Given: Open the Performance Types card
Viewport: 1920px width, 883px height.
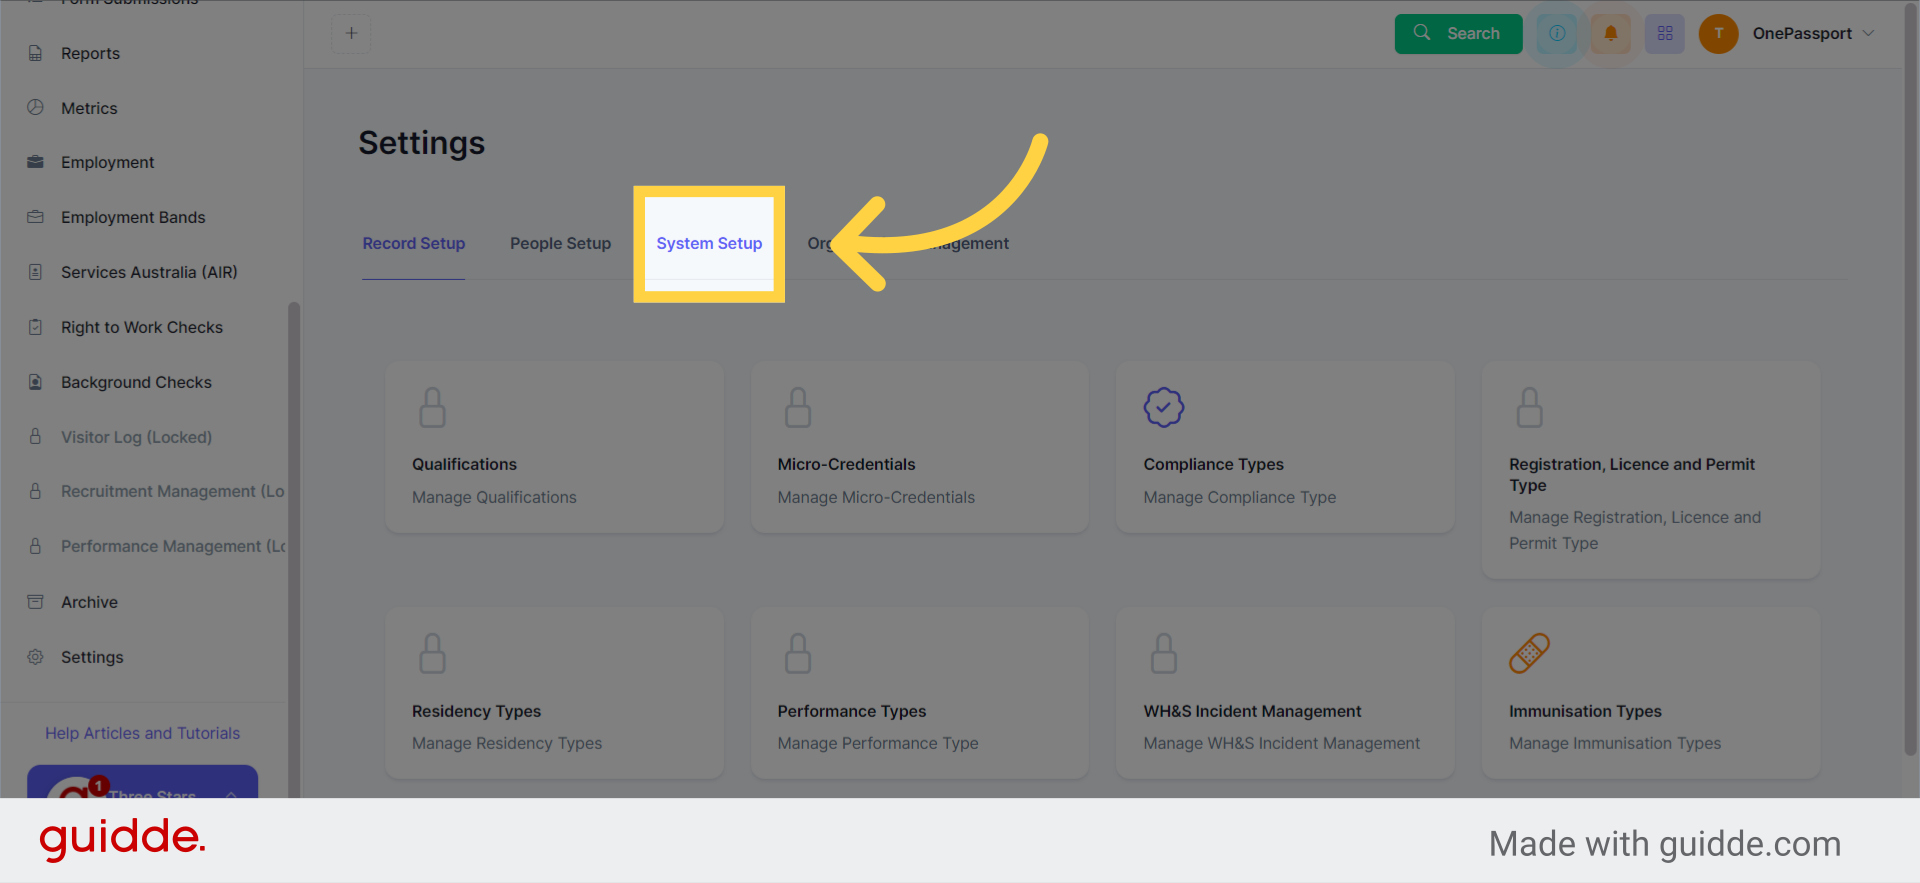Looking at the screenshot, I should pos(920,693).
